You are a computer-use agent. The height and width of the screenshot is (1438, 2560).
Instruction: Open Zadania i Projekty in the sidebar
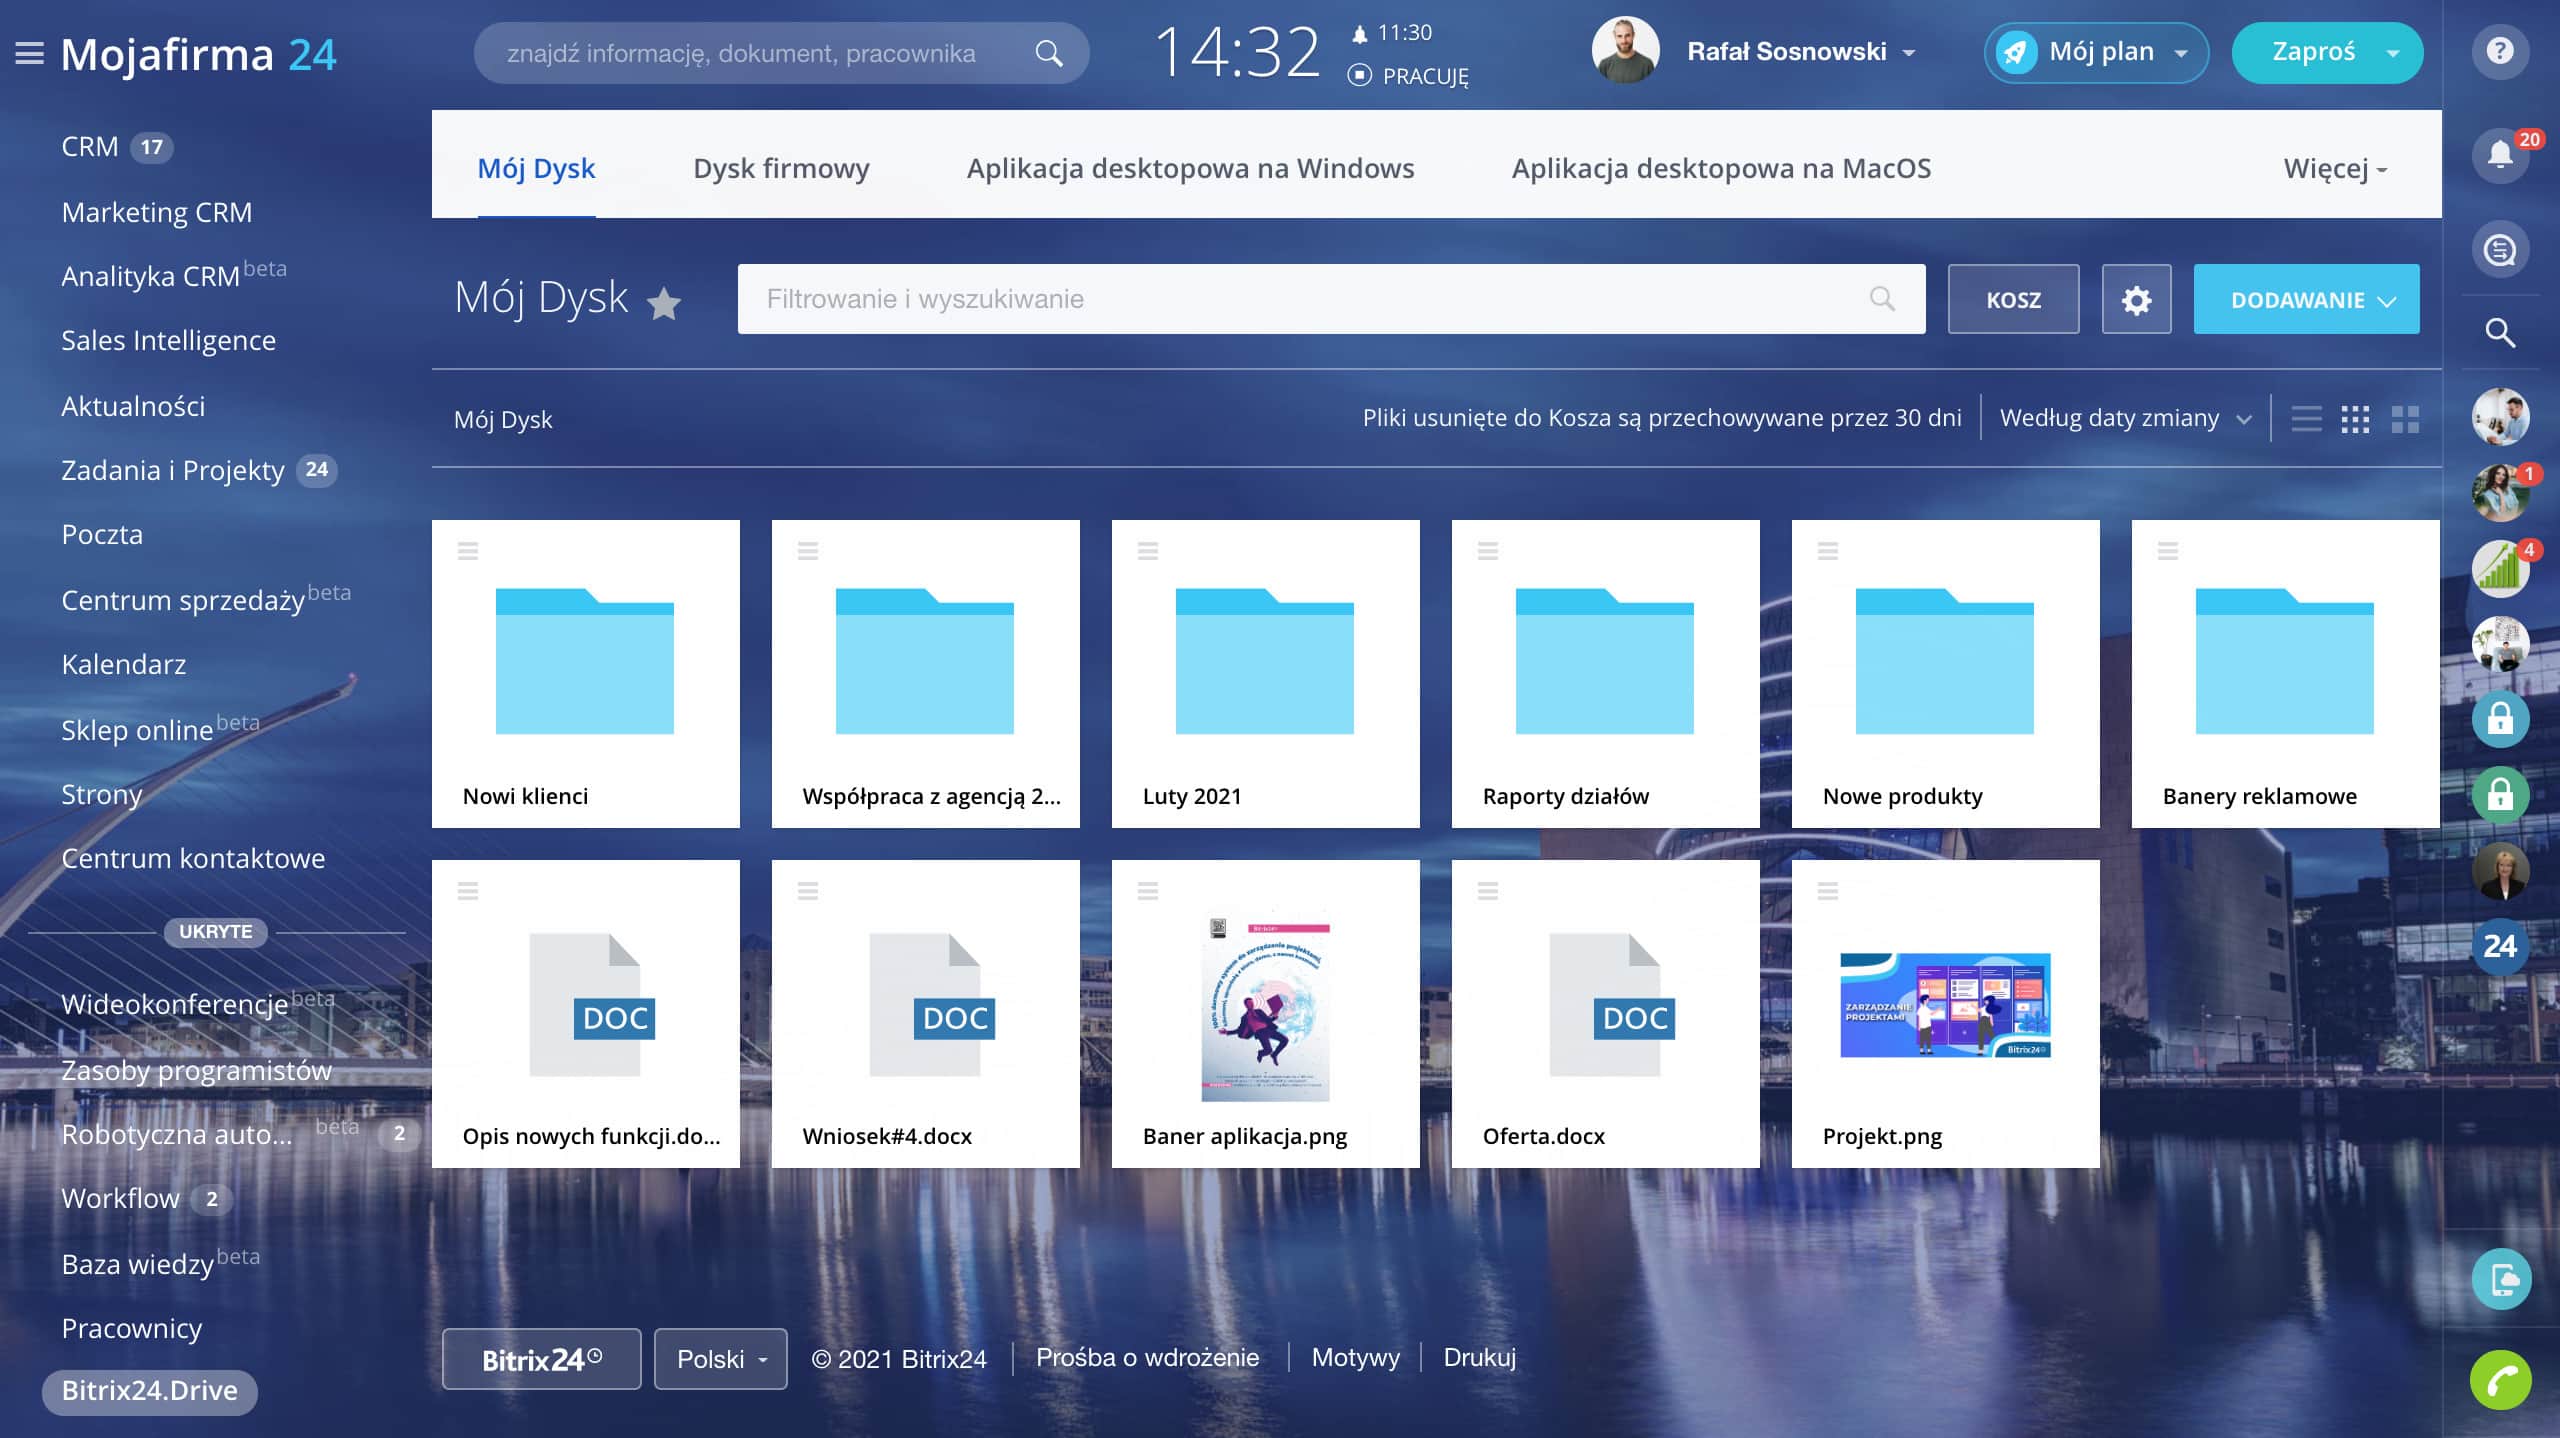173,470
